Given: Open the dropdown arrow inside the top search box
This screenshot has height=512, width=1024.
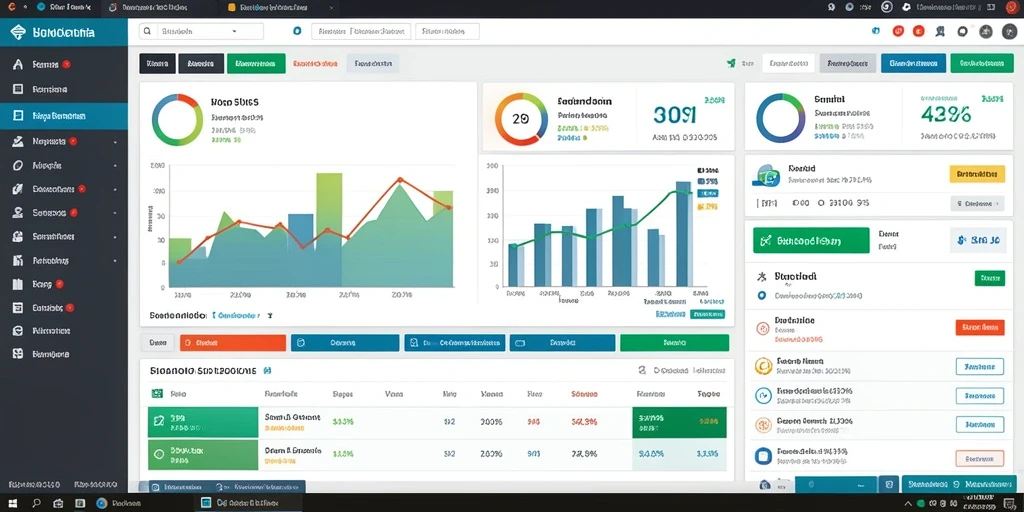Looking at the screenshot, I should click(x=234, y=31).
